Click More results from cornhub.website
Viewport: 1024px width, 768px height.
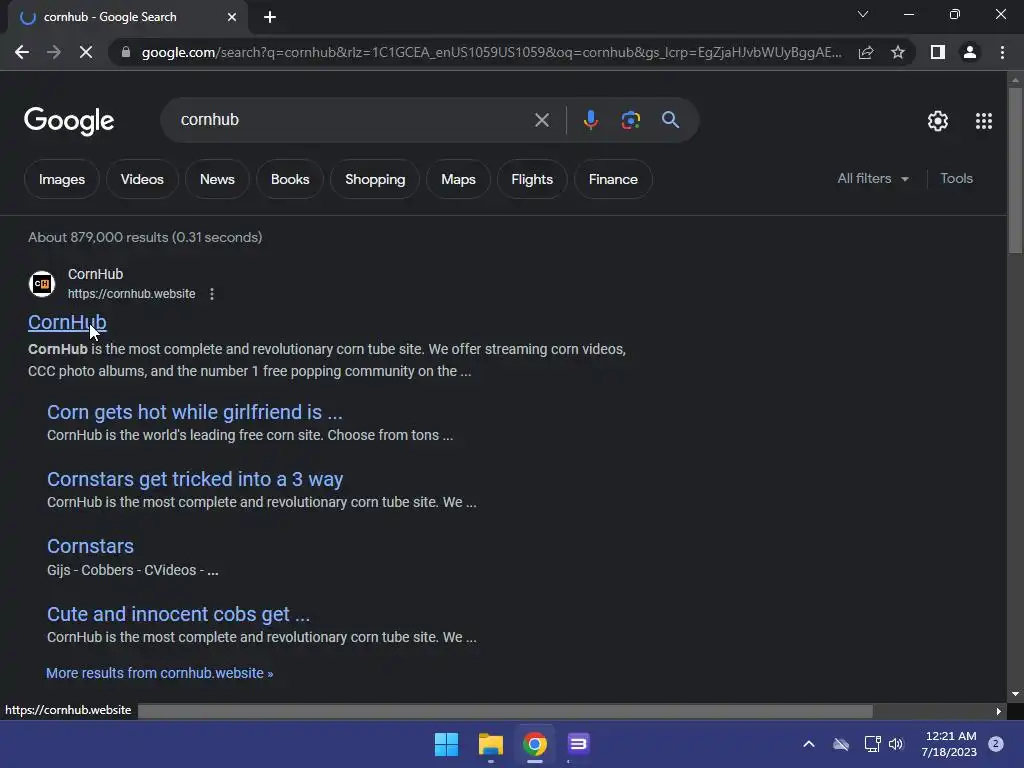pyautogui.click(x=159, y=673)
